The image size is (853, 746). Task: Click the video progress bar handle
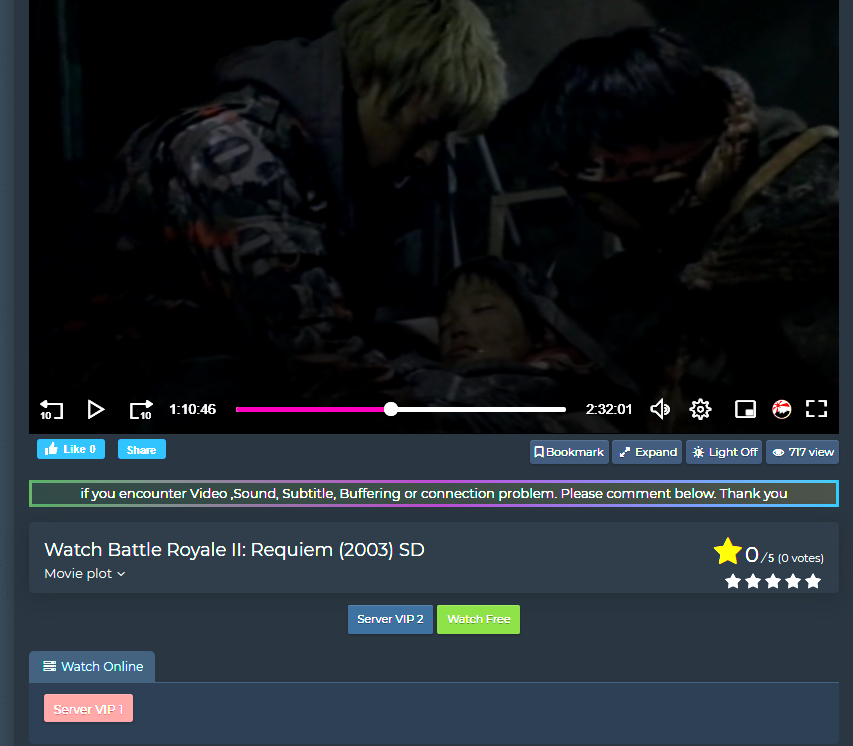(391, 409)
